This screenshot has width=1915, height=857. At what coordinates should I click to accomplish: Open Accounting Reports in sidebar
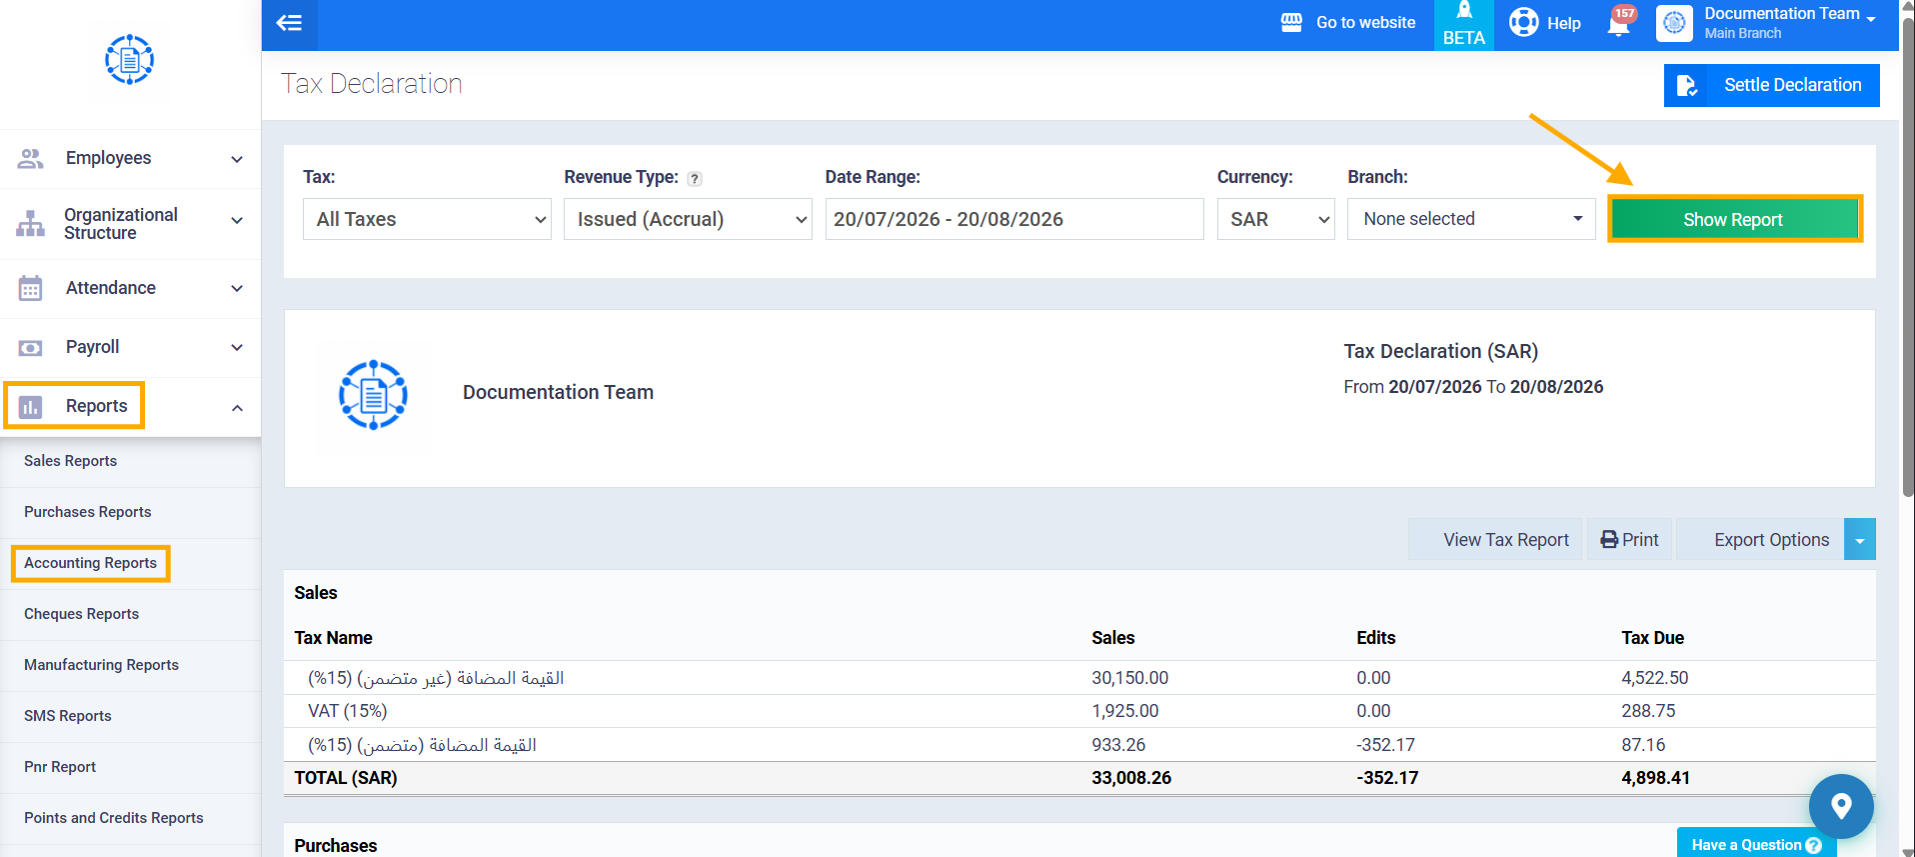90,563
